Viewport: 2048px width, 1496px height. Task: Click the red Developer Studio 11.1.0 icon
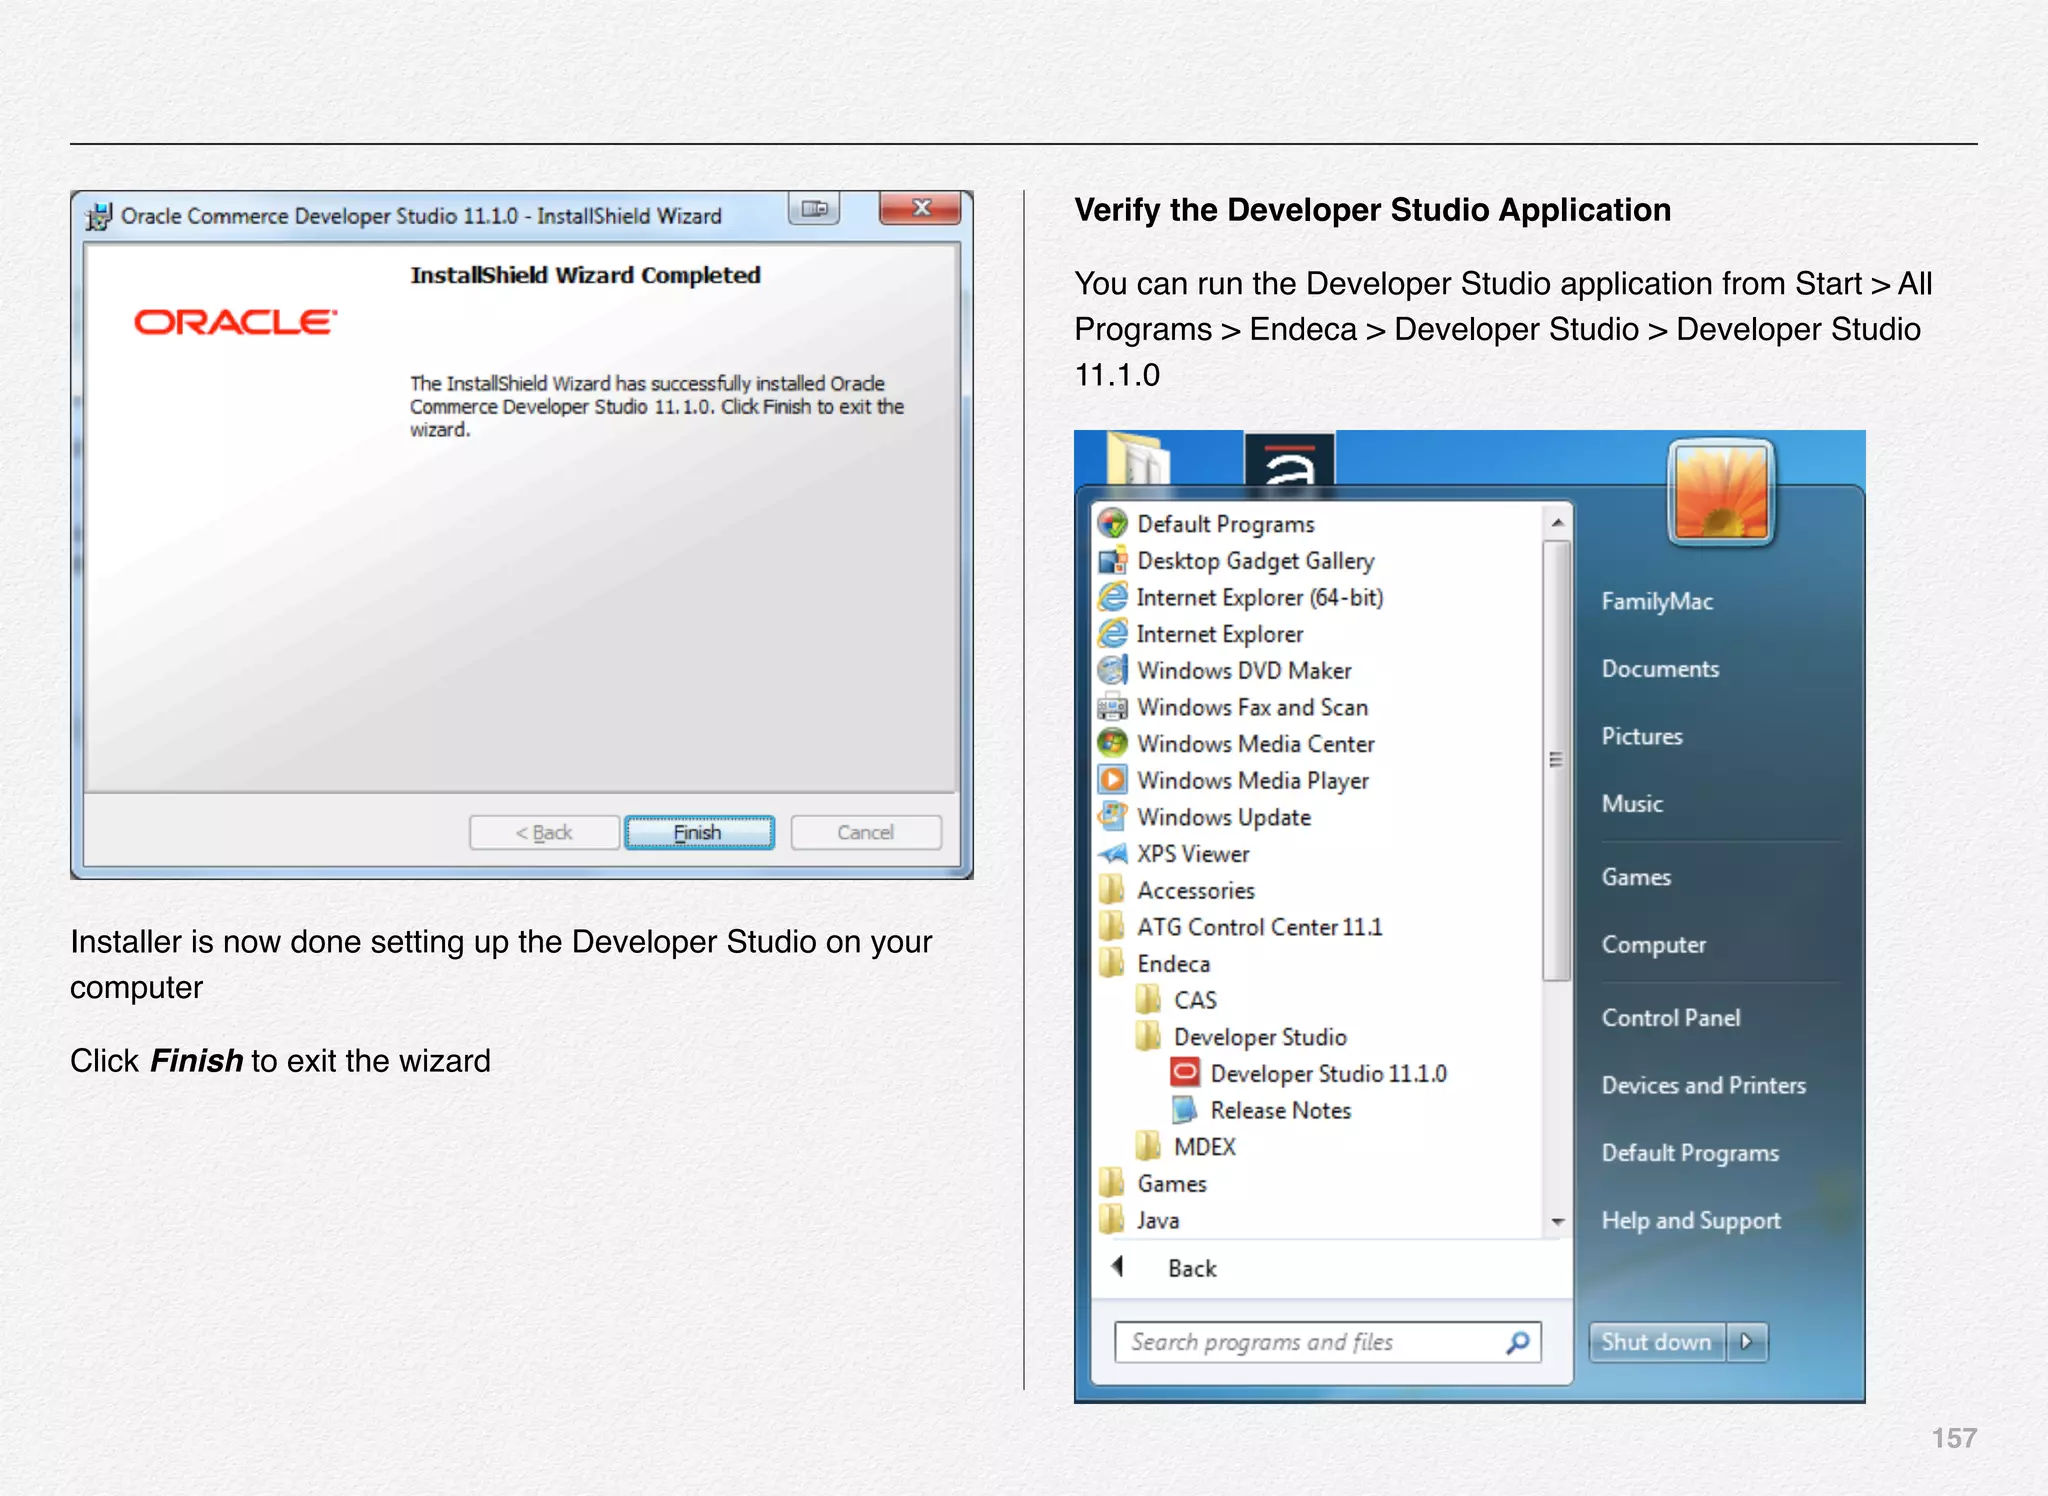[1185, 1073]
